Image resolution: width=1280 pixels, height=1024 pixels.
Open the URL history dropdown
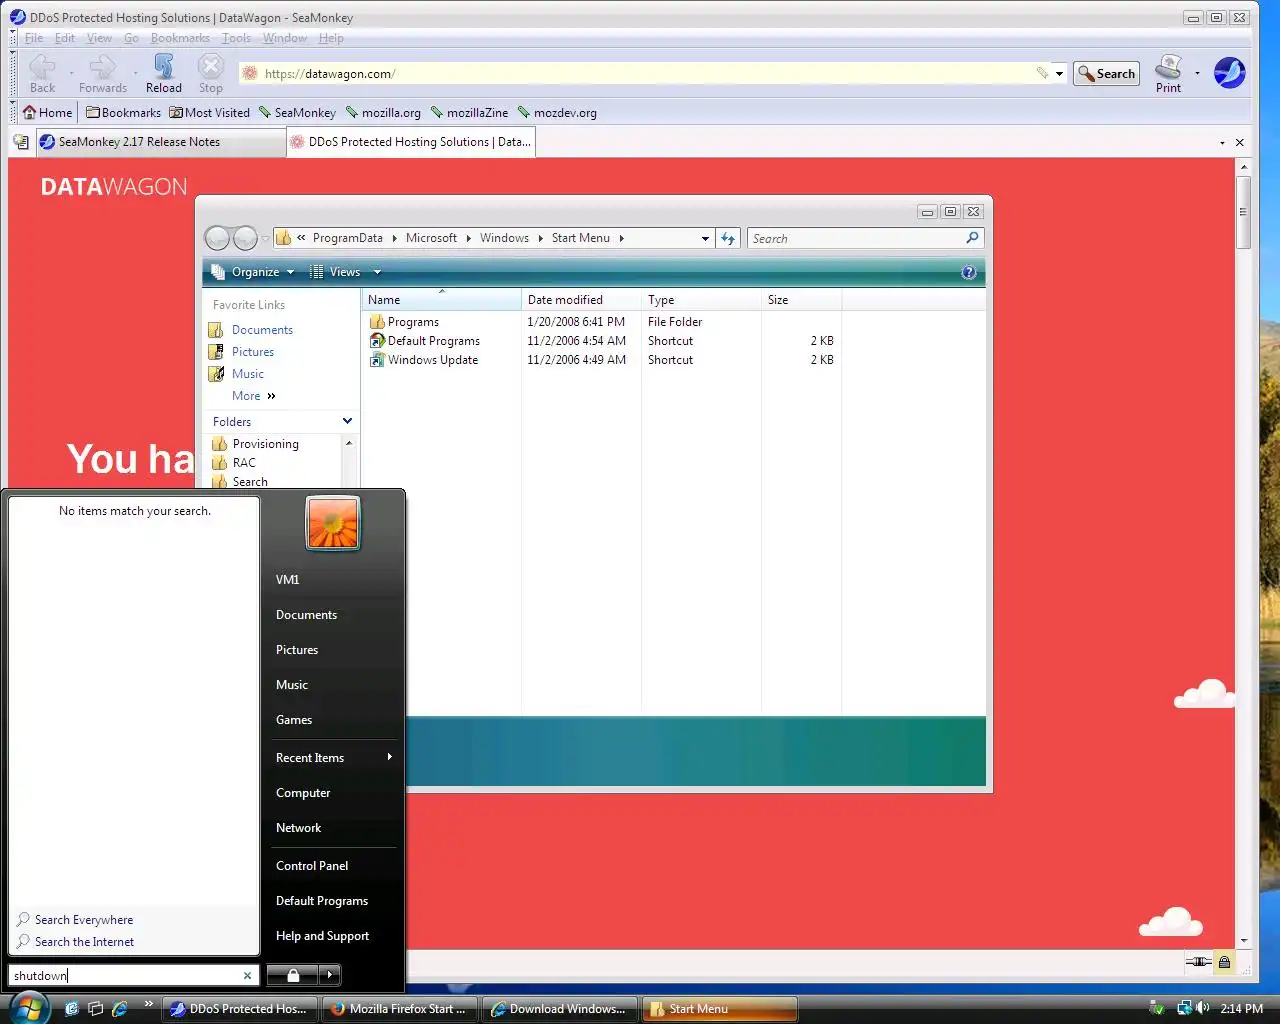click(1059, 74)
